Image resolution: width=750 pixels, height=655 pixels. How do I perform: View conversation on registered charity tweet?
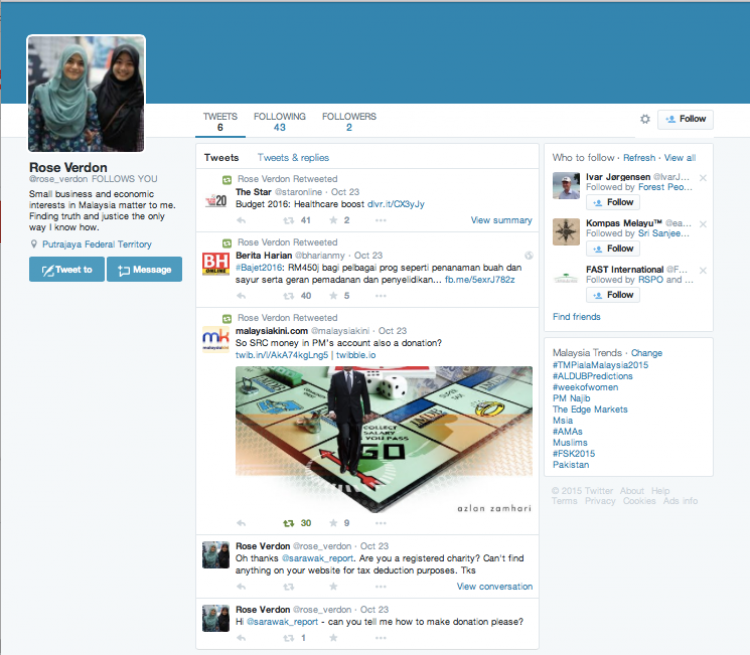[x=494, y=587]
